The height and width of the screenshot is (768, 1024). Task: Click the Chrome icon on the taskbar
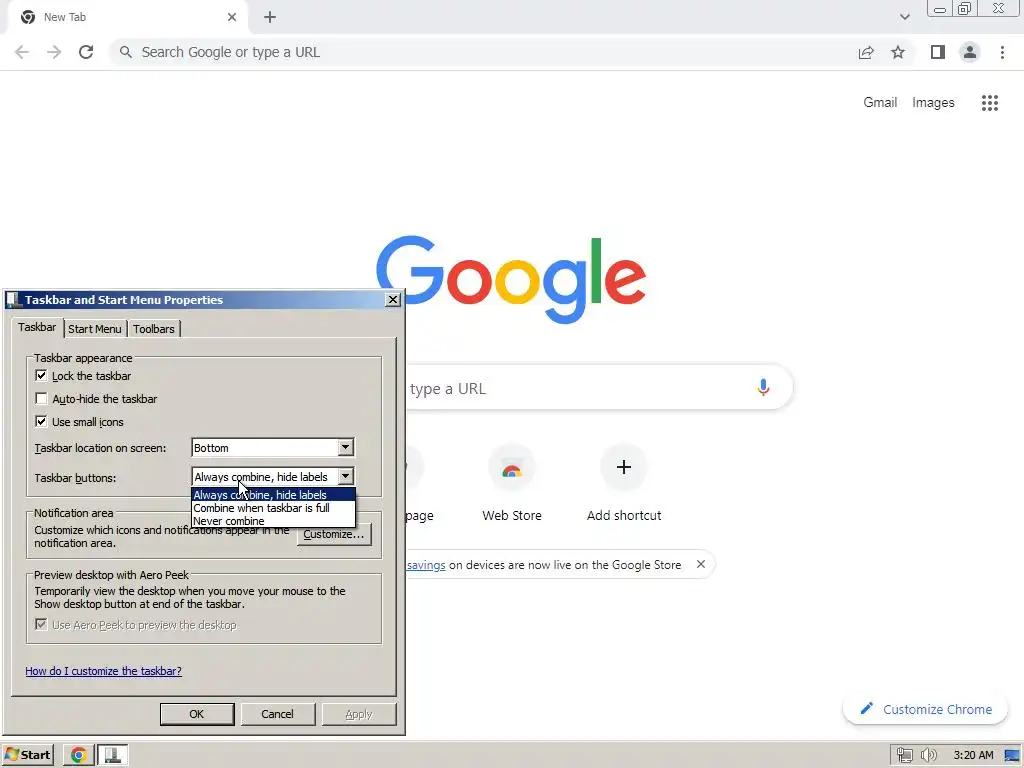tap(78, 755)
